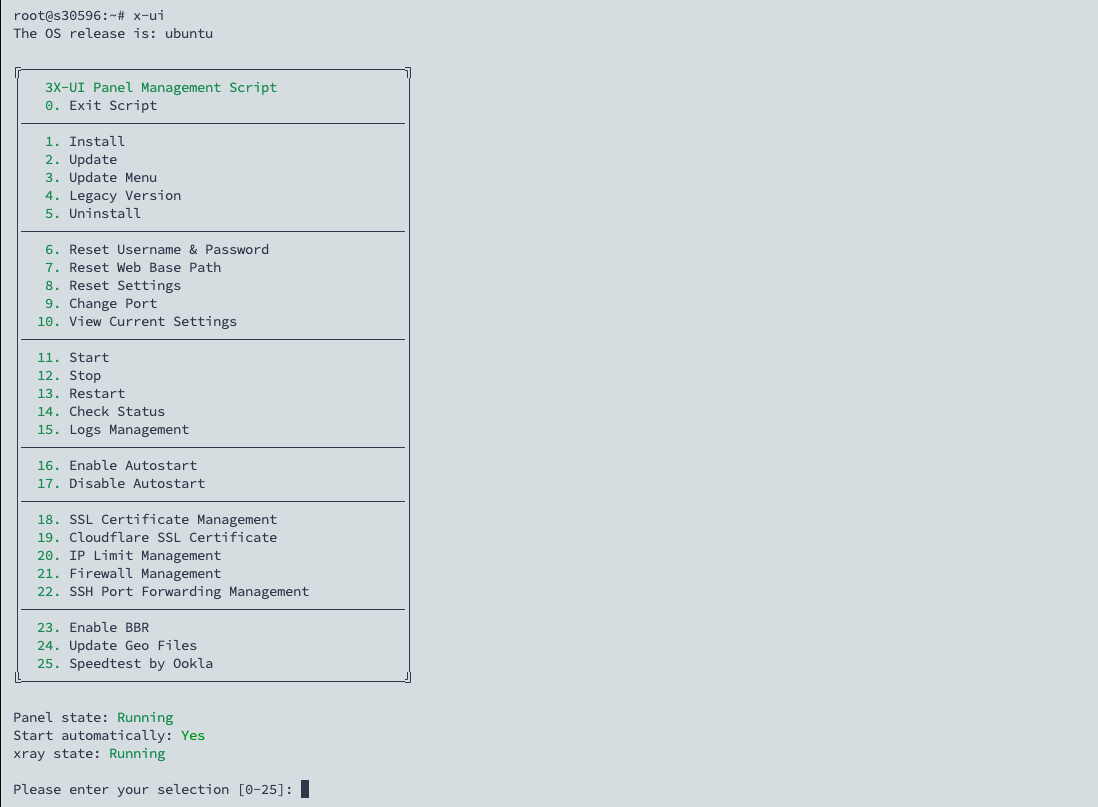
Task: Select the Install option in the menu
Action: tap(96, 142)
